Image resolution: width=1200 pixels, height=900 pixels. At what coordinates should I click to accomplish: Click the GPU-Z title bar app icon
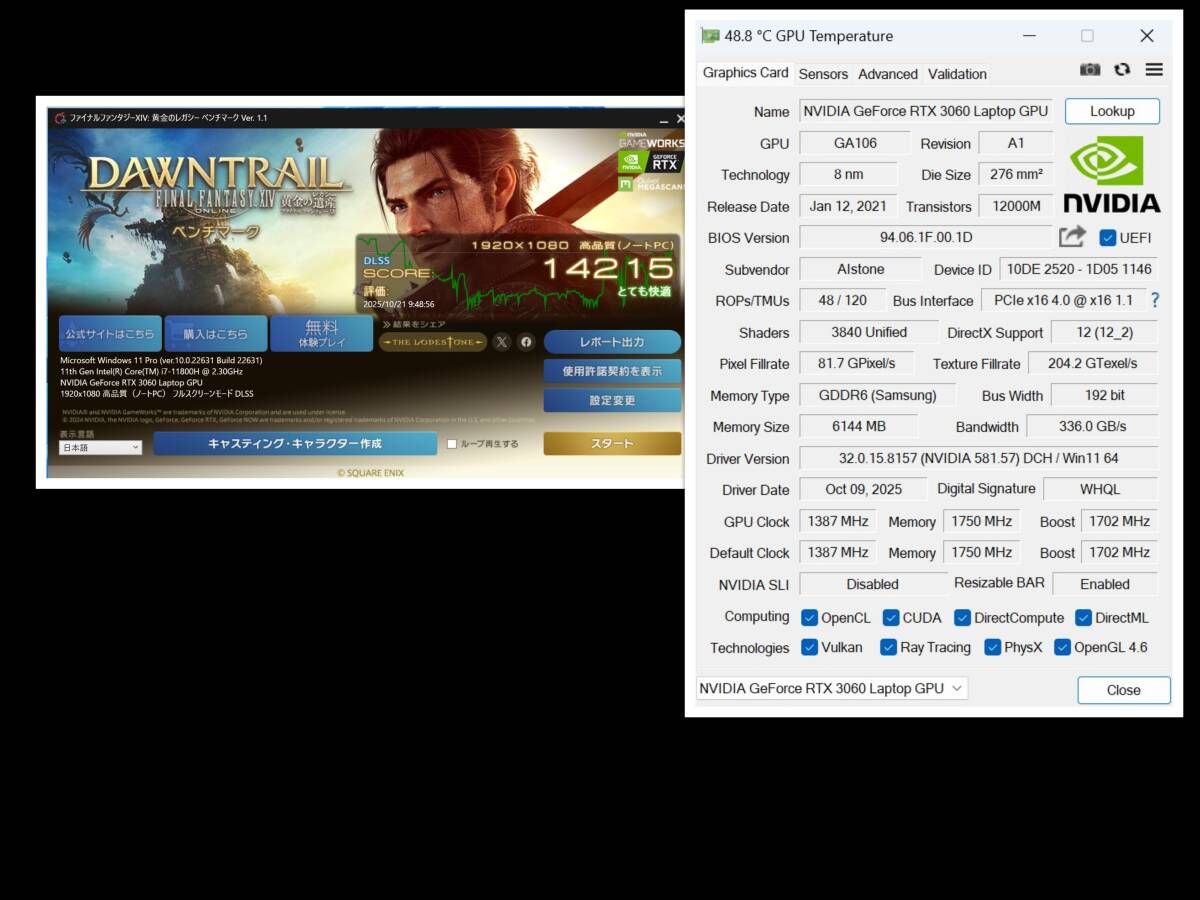tap(710, 36)
